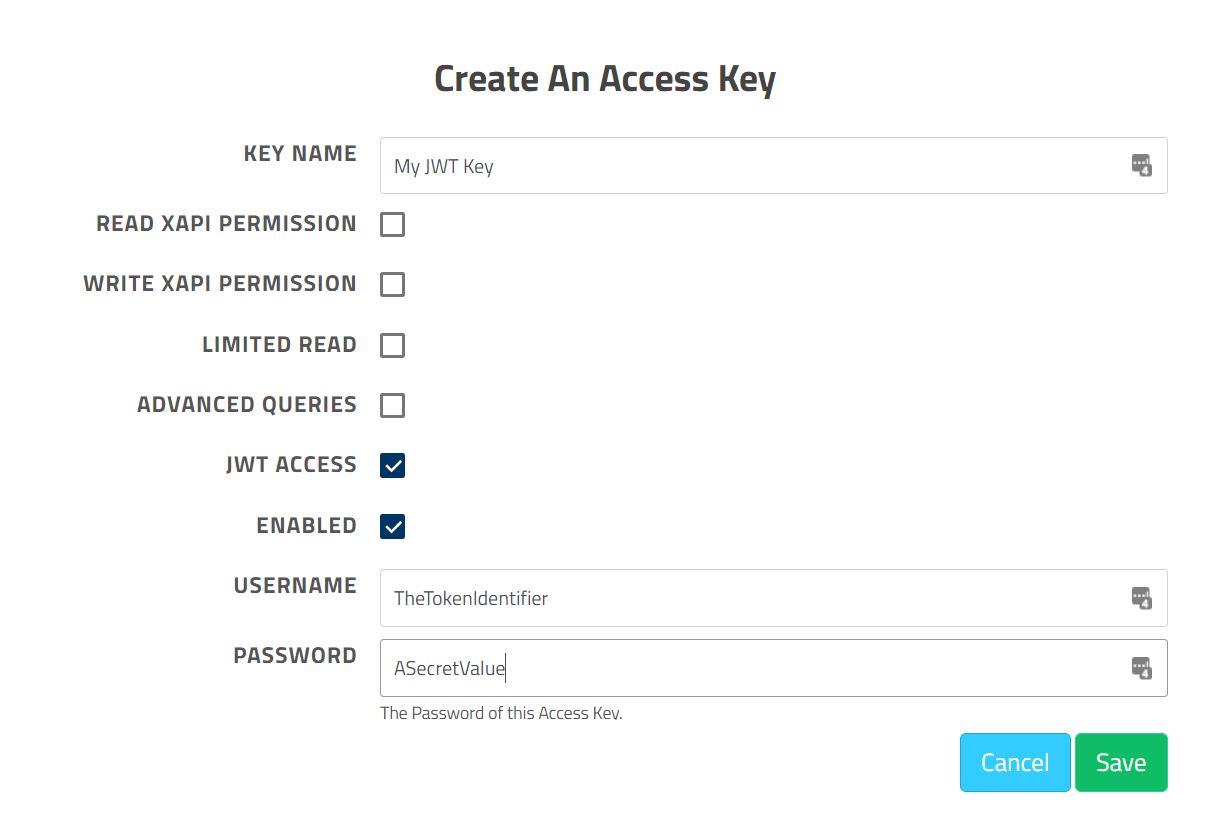1212x828 pixels.
Task: Click the password help text below the field
Action: (x=501, y=714)
